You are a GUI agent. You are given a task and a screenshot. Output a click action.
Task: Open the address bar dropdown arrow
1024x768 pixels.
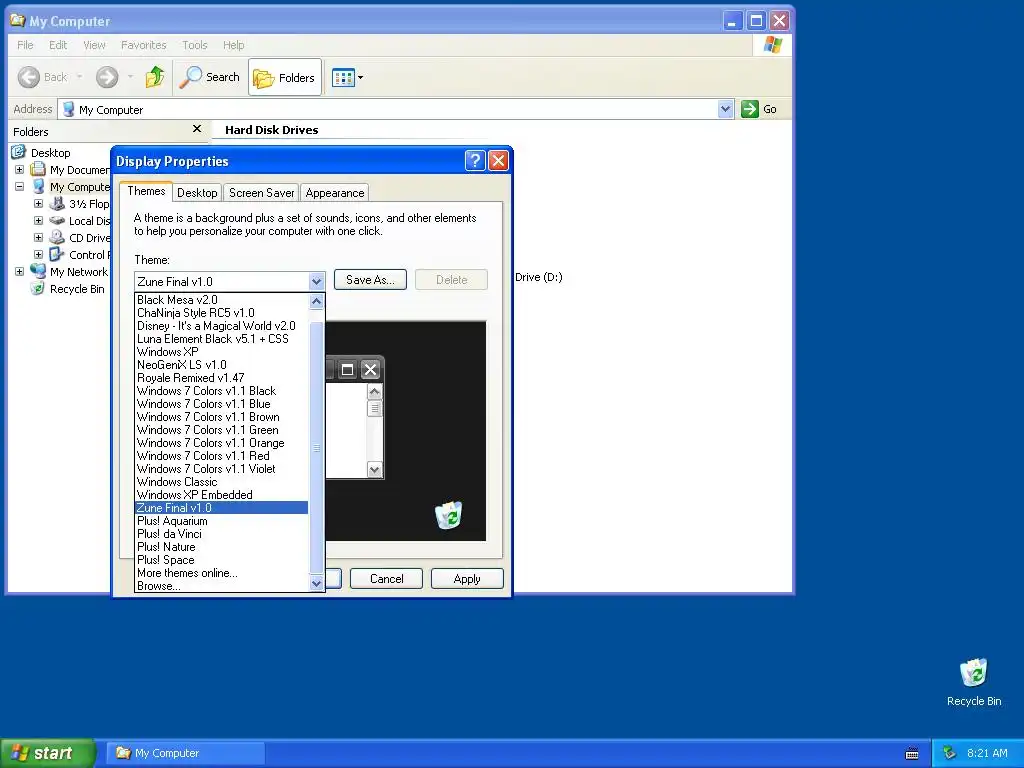725,109
